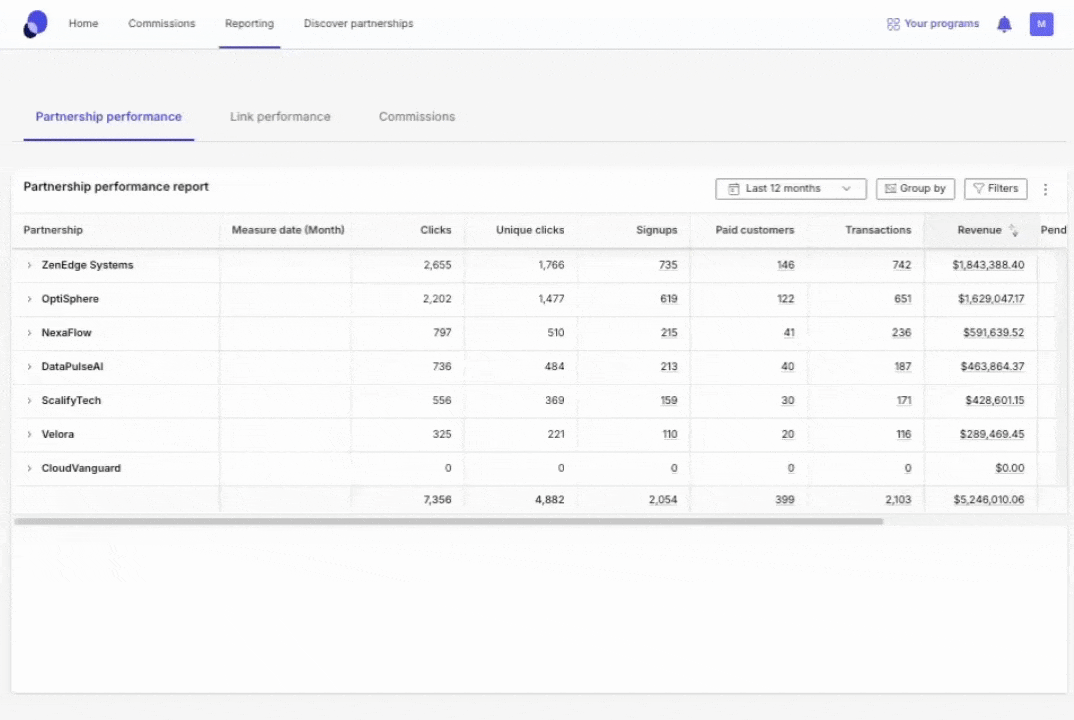Click the Partnership performance report title
This screenshot has width=1074, height=720.
pyautogui.click(x=116, y=186)
